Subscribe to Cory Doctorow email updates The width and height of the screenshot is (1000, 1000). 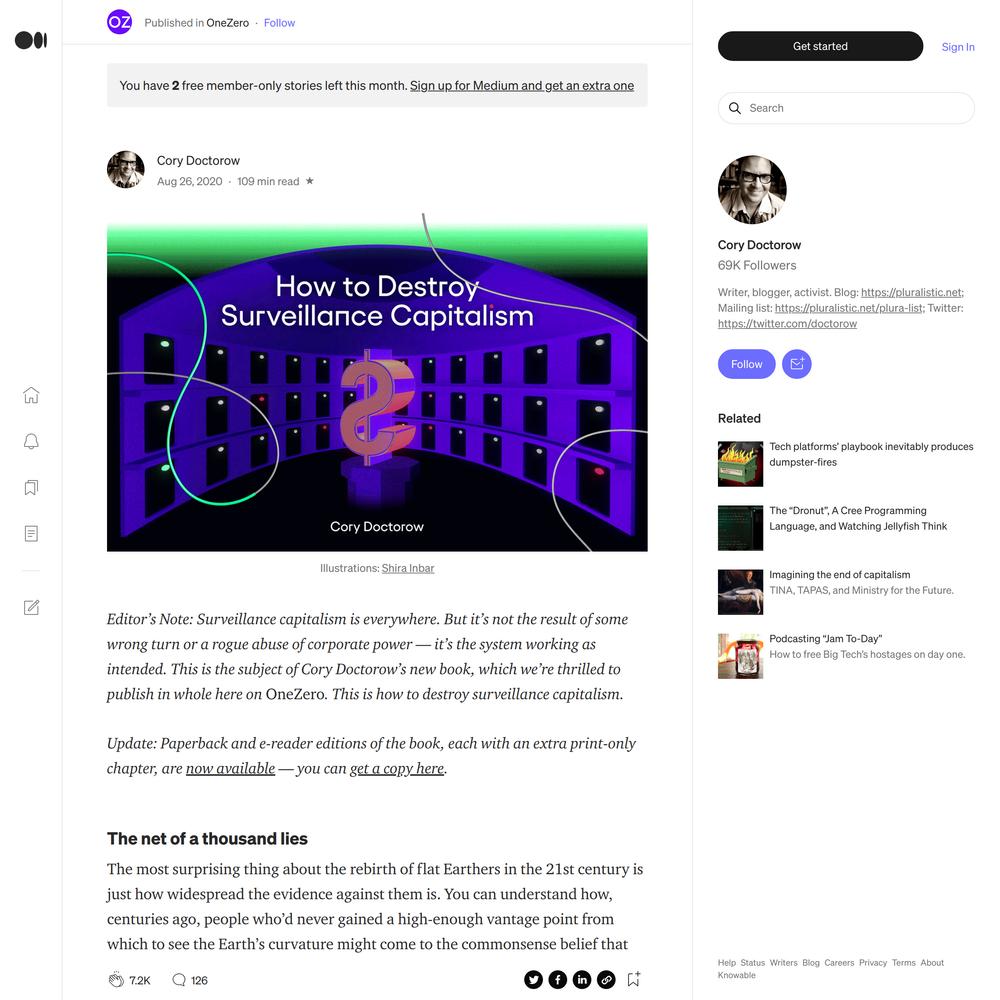(797, 364)
